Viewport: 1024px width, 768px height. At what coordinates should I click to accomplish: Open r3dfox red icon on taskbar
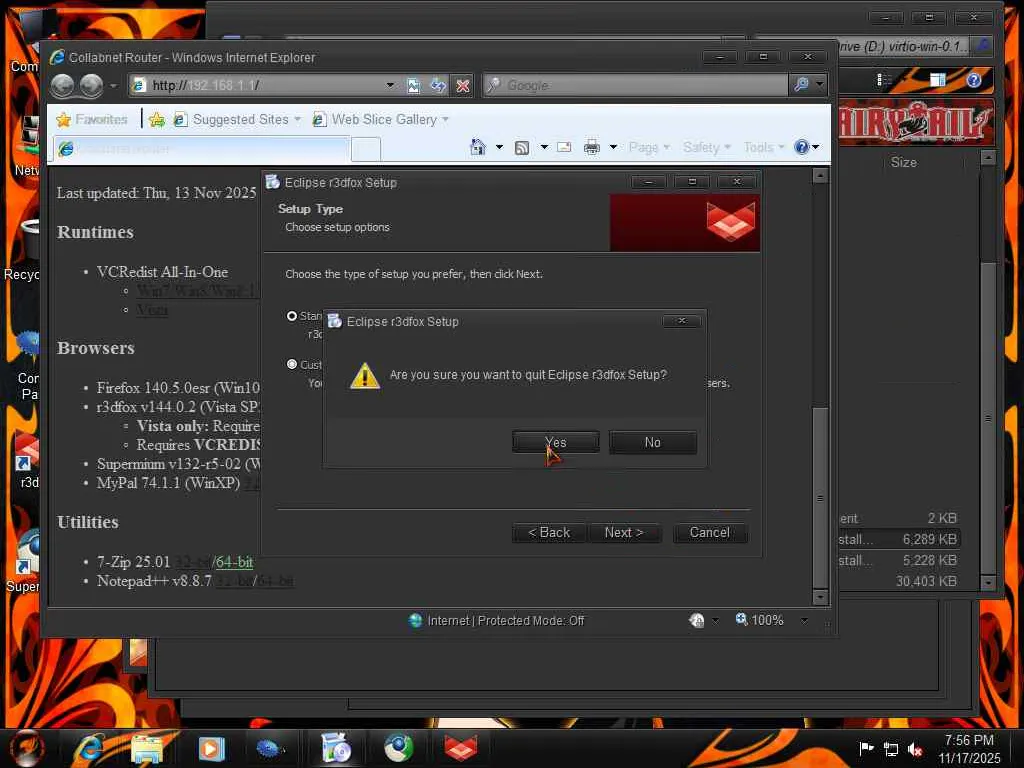(x=460, y=748)
